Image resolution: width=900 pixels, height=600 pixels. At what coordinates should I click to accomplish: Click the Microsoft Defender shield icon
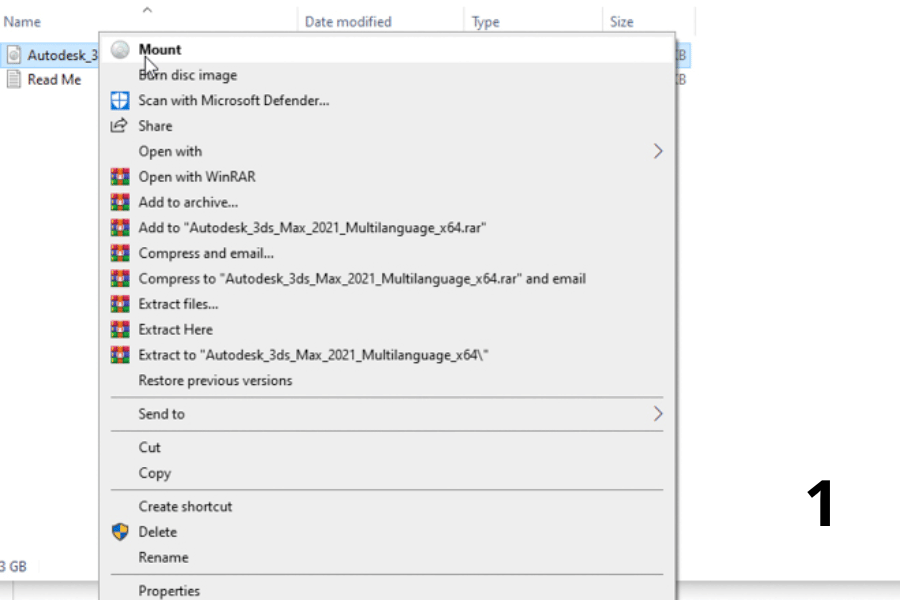pyautogui.click(x=120, y=100)
